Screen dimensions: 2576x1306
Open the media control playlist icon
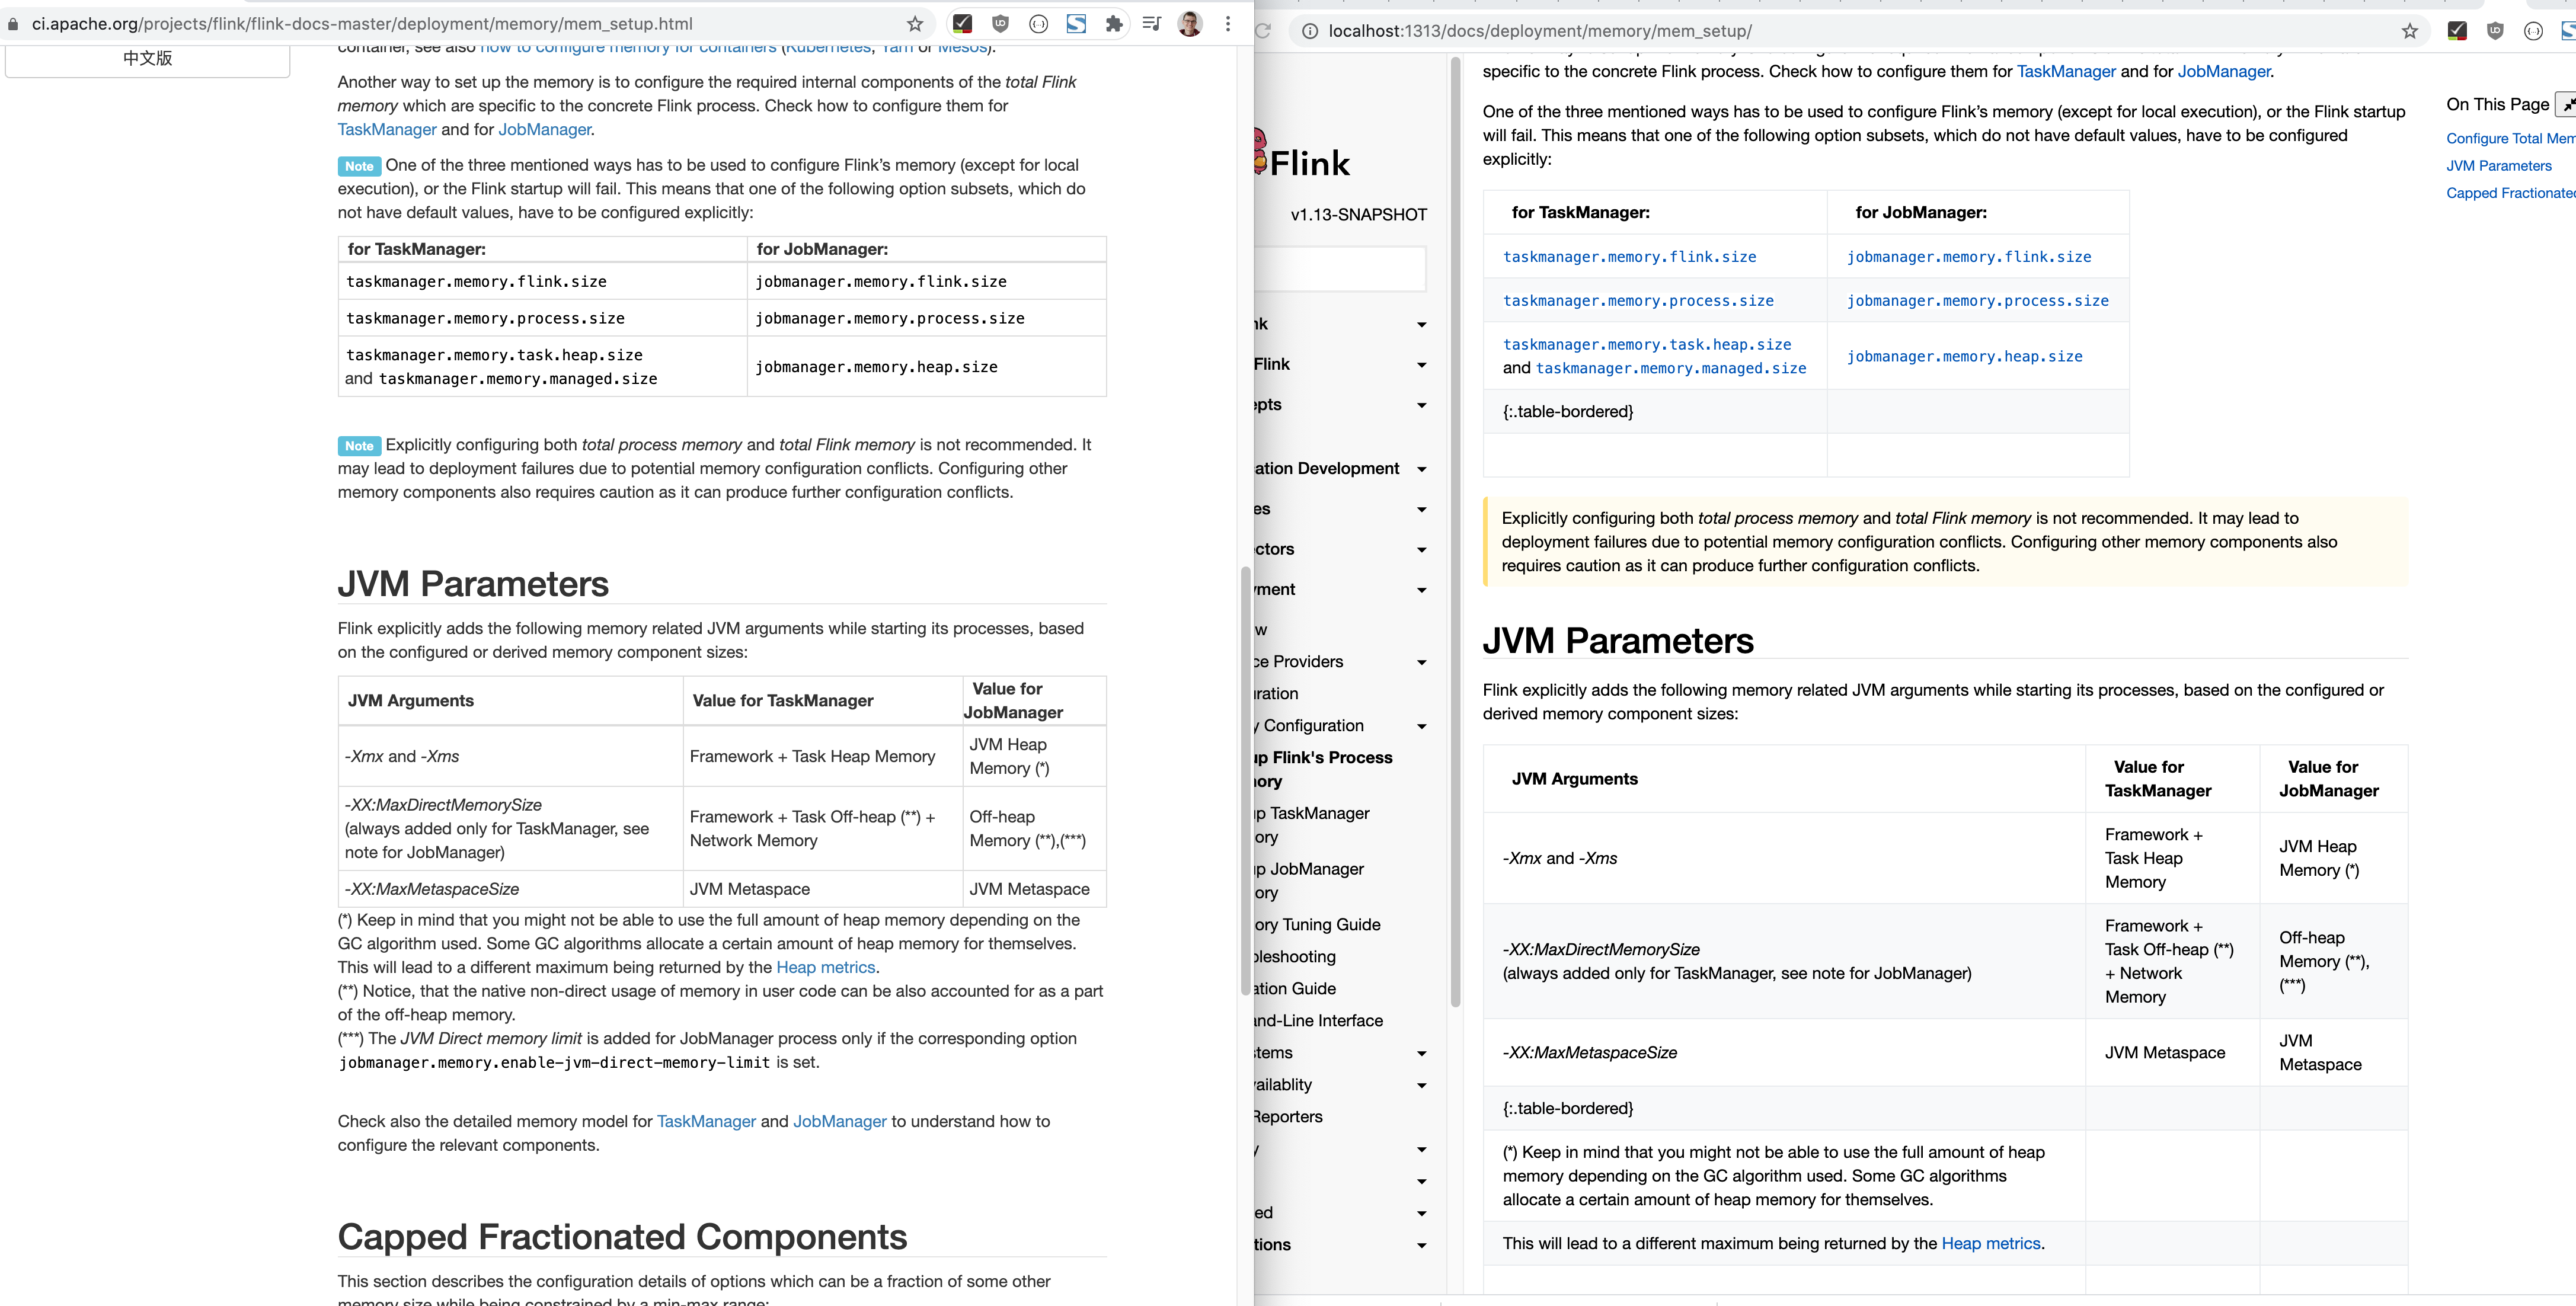pos(1152,24)
